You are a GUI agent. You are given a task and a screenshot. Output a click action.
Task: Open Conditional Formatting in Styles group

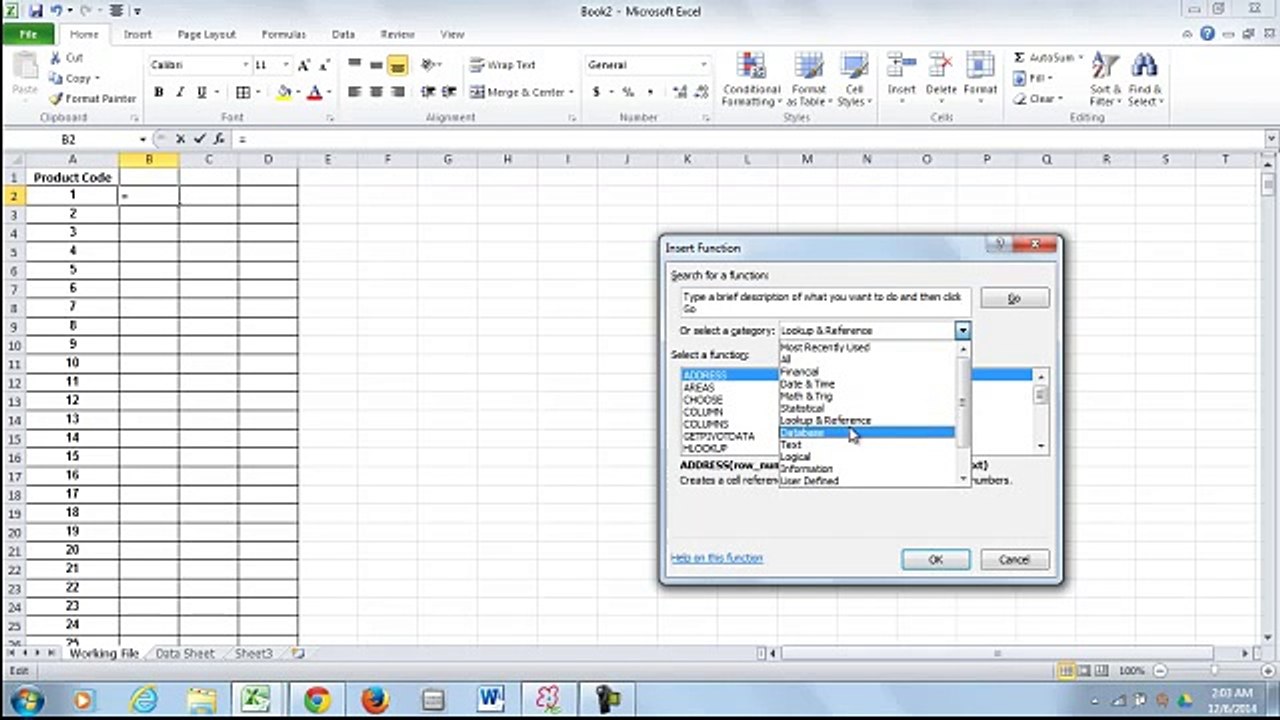tap(751, 80)
